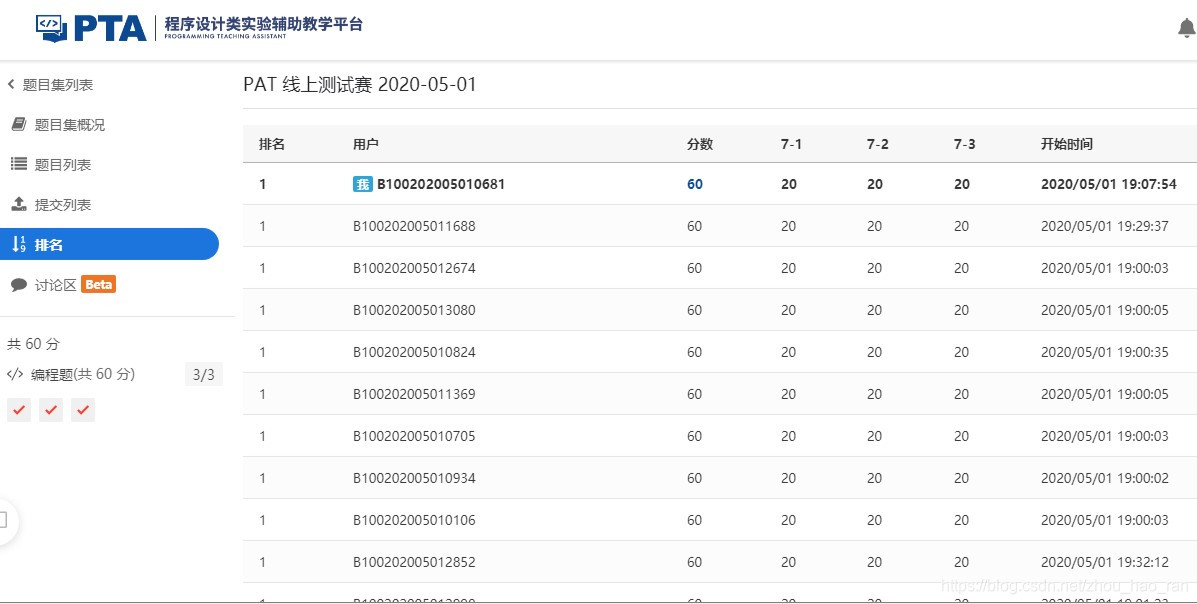Click start time 2020/05/01 19:07:54

[x=1108, y=184]
